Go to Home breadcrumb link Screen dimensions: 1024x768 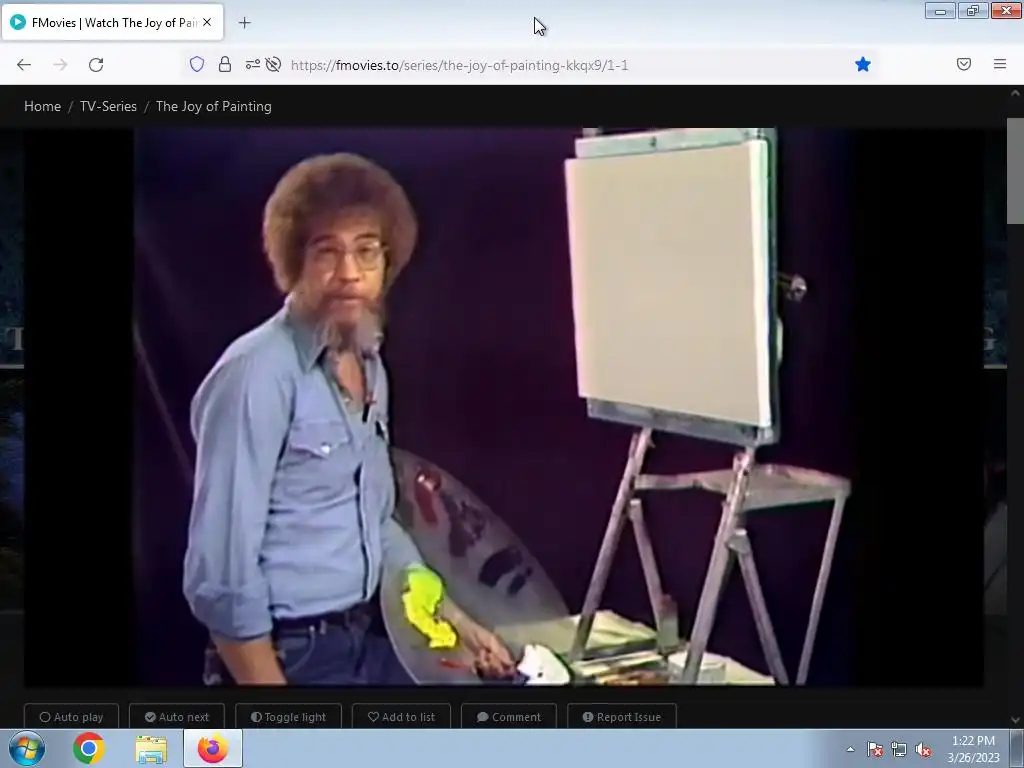[42, 106]
